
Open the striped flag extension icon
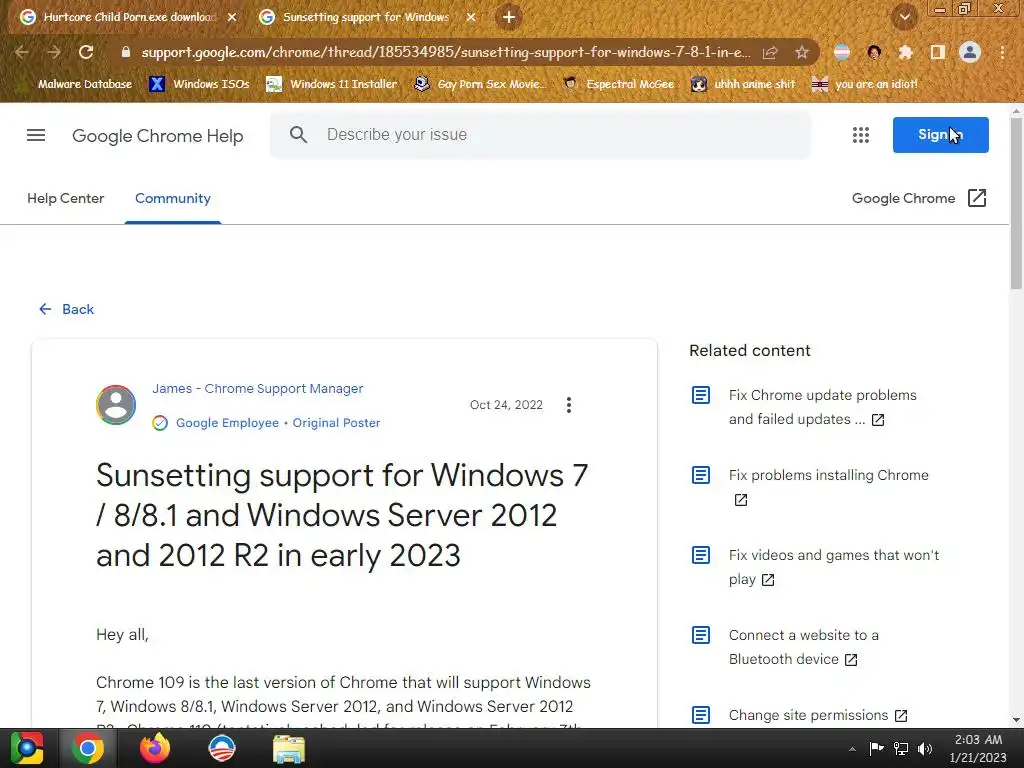point(842,52)
